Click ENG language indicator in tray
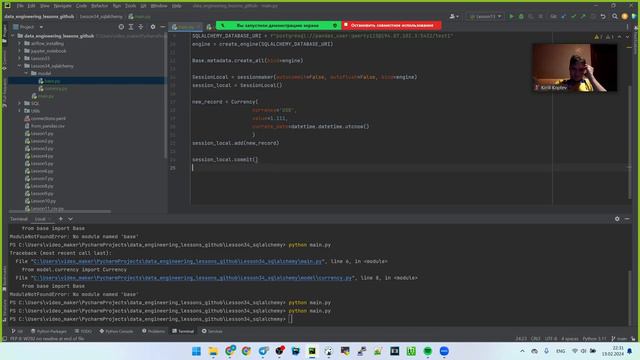 561,351
